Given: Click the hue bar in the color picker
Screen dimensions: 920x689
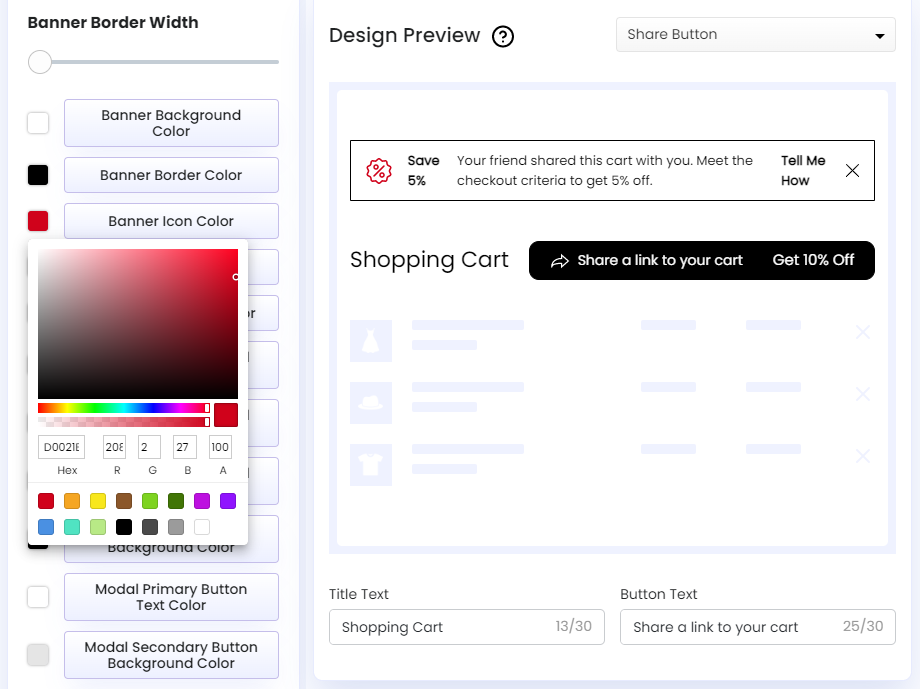Looking at the screenshot, I should pos(120,409).
